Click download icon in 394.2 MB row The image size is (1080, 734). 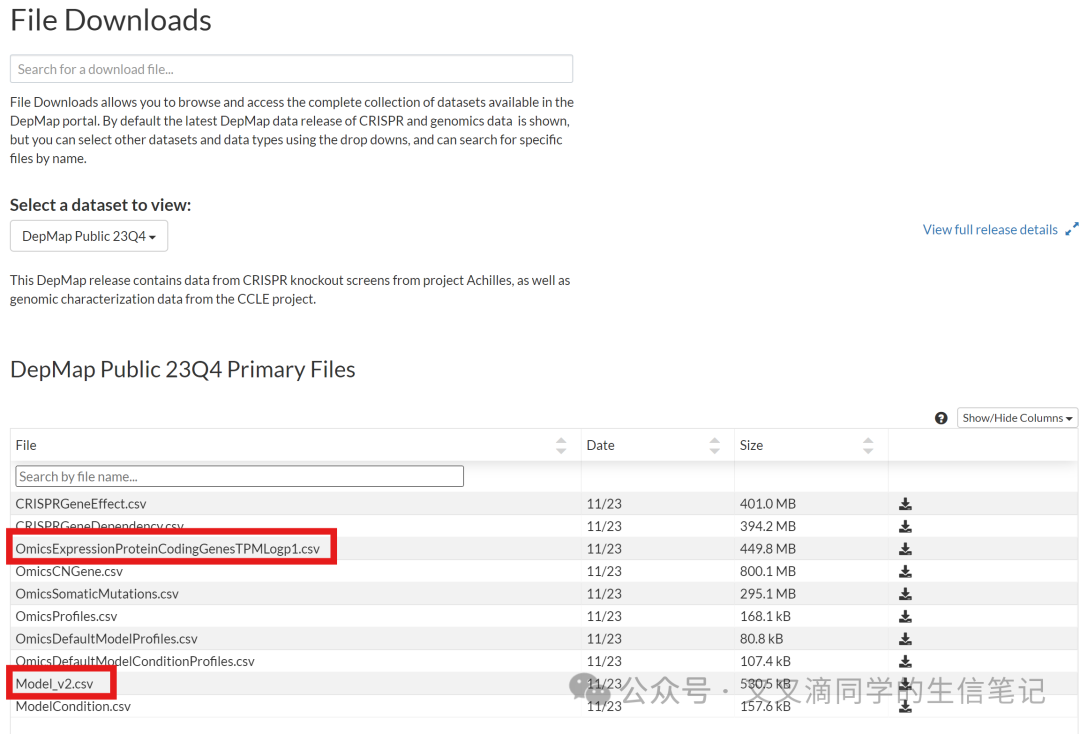click(905, 527)
